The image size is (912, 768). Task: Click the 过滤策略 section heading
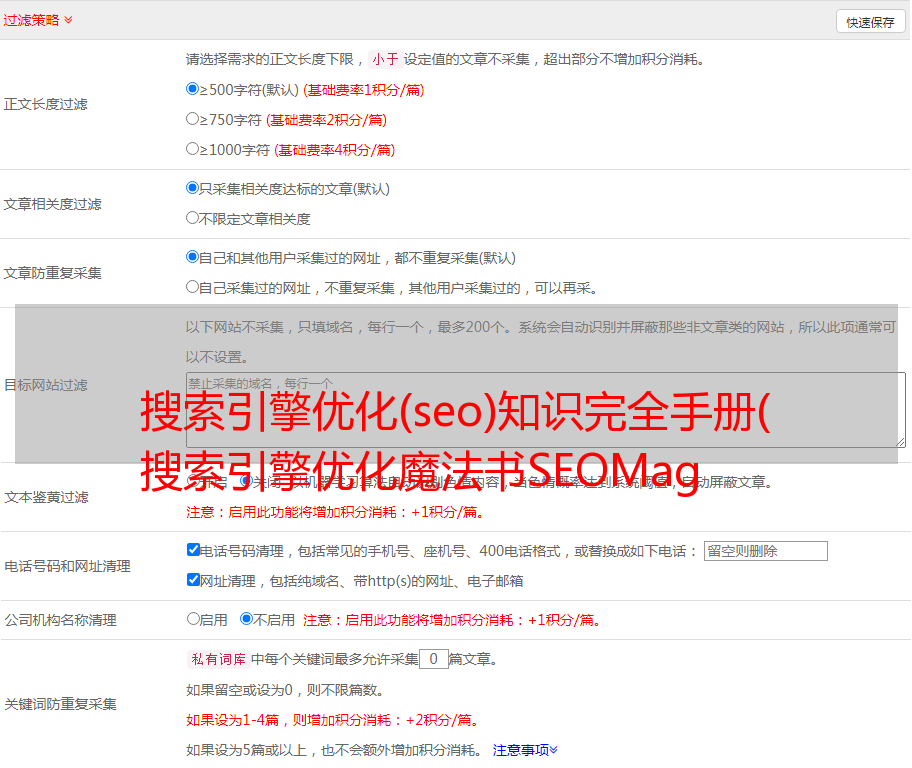tap(31, 20)
